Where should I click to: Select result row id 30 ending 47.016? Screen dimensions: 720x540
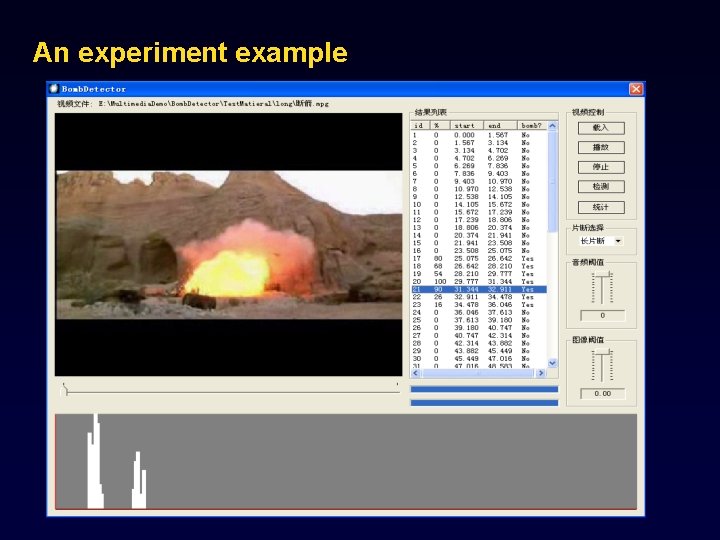click(478, 359)
